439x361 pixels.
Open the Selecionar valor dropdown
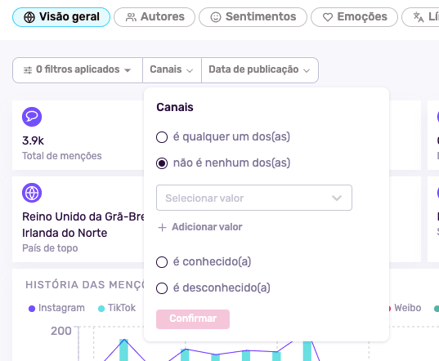coord(254,198)
